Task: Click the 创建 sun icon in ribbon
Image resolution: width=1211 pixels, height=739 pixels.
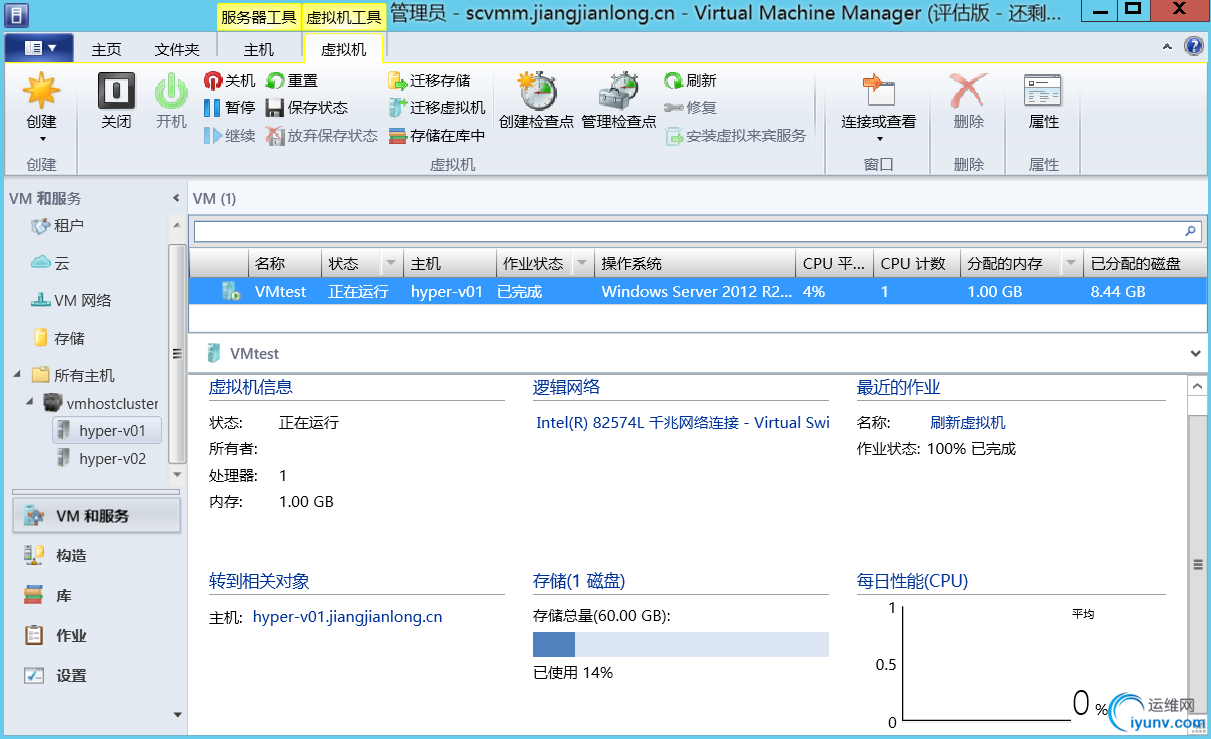Action: click(x=41, y=91)
